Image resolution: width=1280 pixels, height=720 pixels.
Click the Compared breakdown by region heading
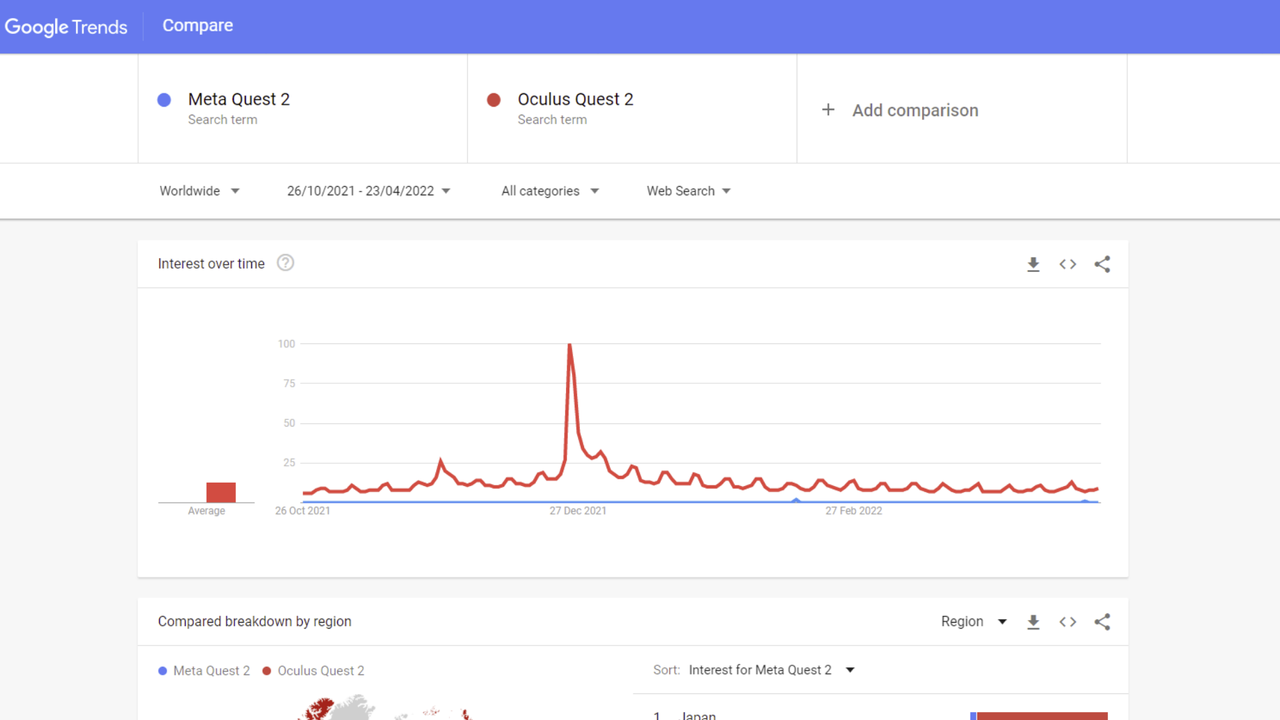(x=255, y=622)
